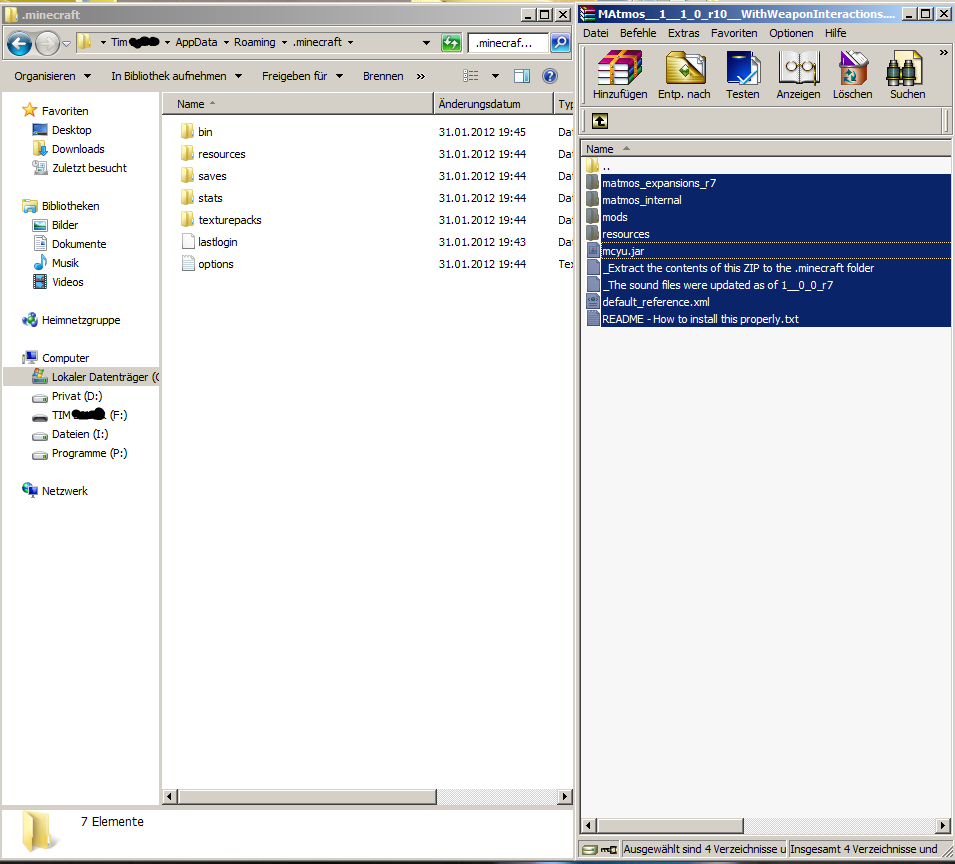Click the Testen archive icon
The image size is (955, 864).
[x=742, y=75]
